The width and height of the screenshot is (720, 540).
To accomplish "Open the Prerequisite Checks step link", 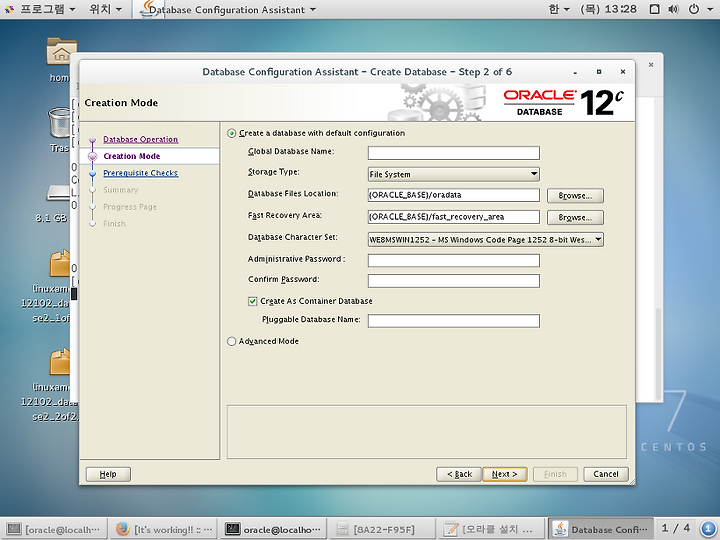I will (x=141, y=173).
